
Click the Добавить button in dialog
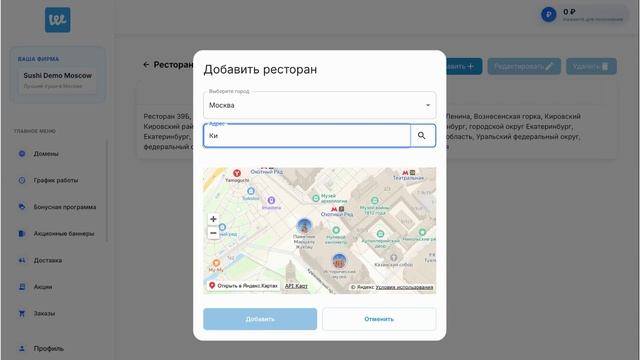point(260,319)
